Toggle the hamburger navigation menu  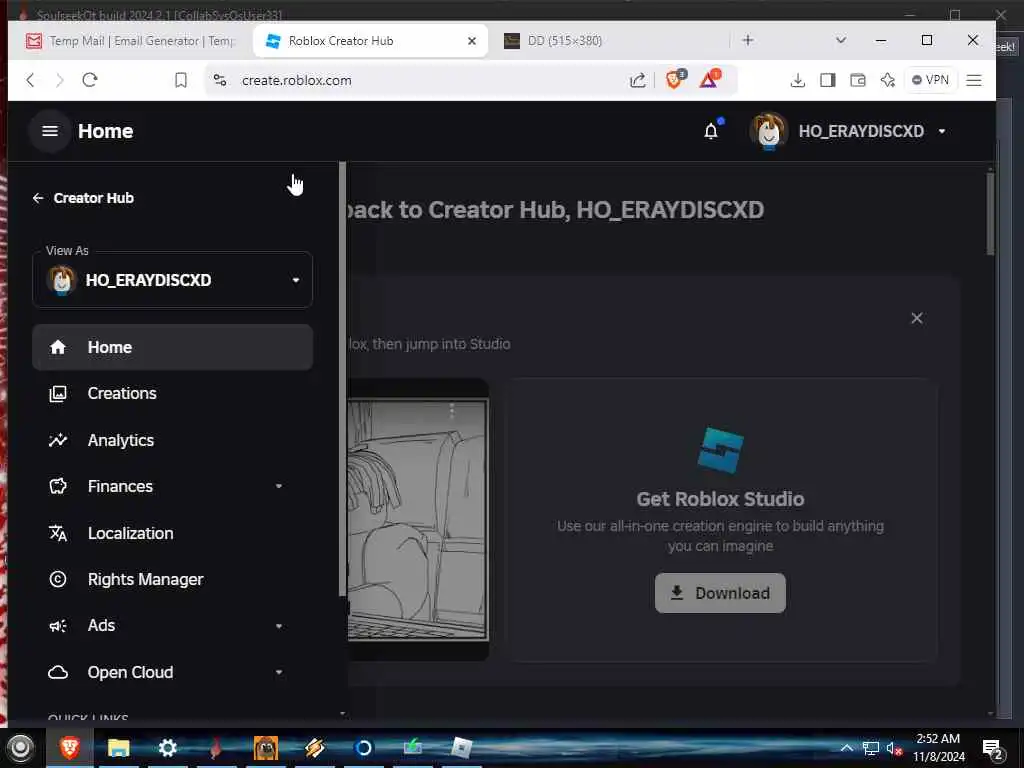pyautogui.click(x=50, y=131)
